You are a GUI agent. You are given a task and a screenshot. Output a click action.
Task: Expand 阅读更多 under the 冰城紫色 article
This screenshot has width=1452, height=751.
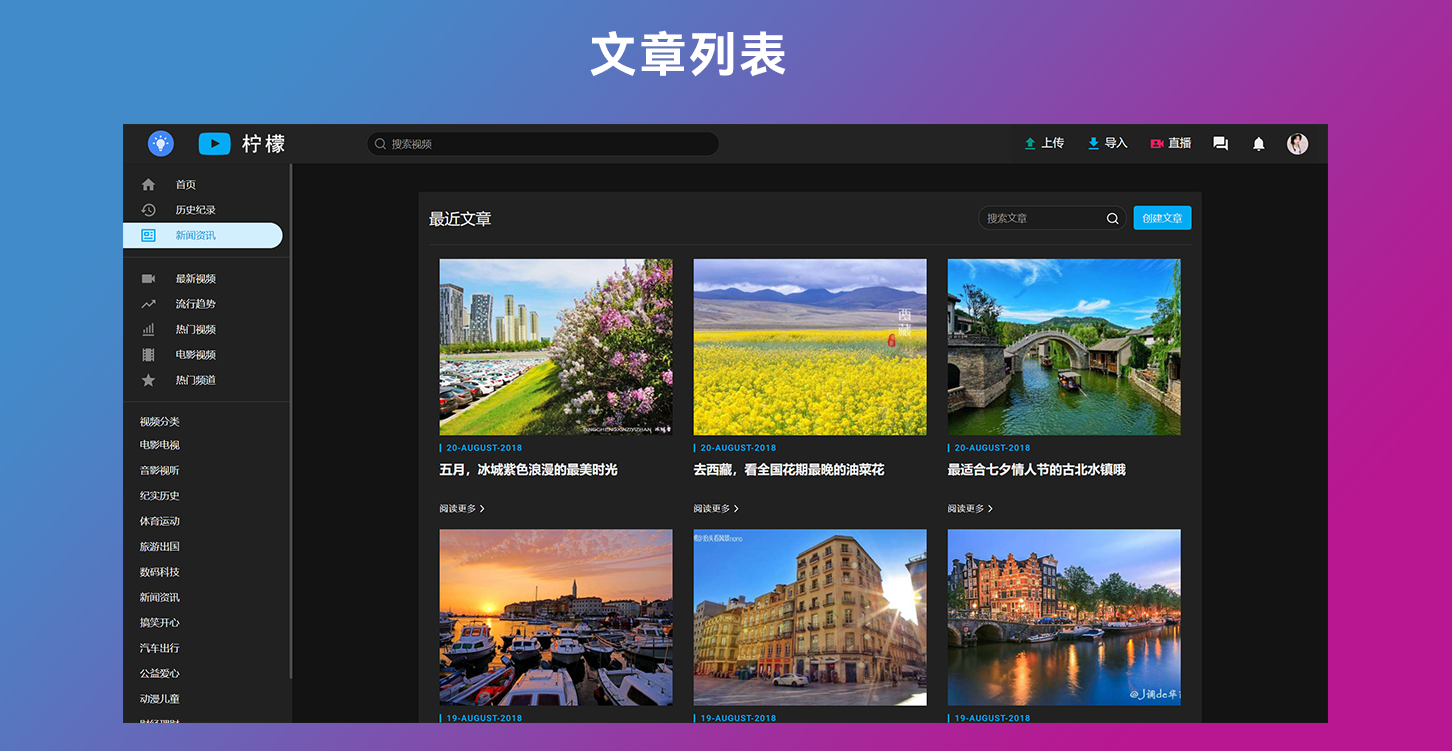[x=462, y=509]
